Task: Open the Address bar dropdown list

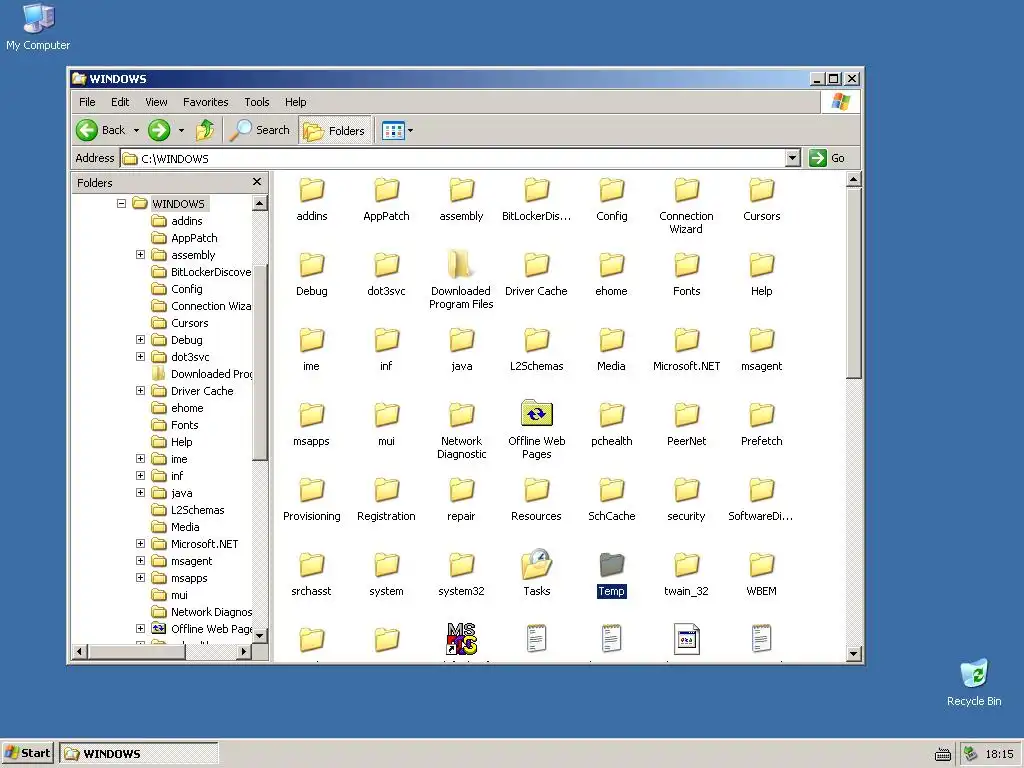Action: 792,158
